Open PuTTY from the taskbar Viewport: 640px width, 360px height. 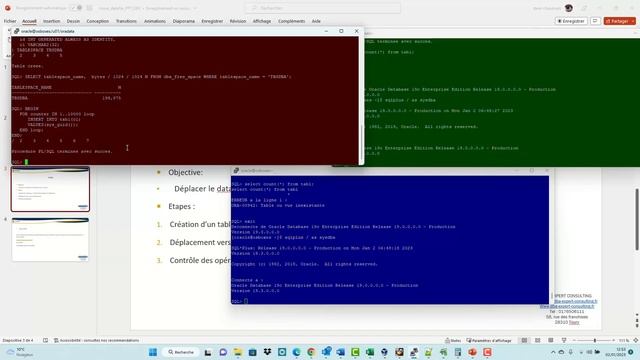(x=414, y=352)
